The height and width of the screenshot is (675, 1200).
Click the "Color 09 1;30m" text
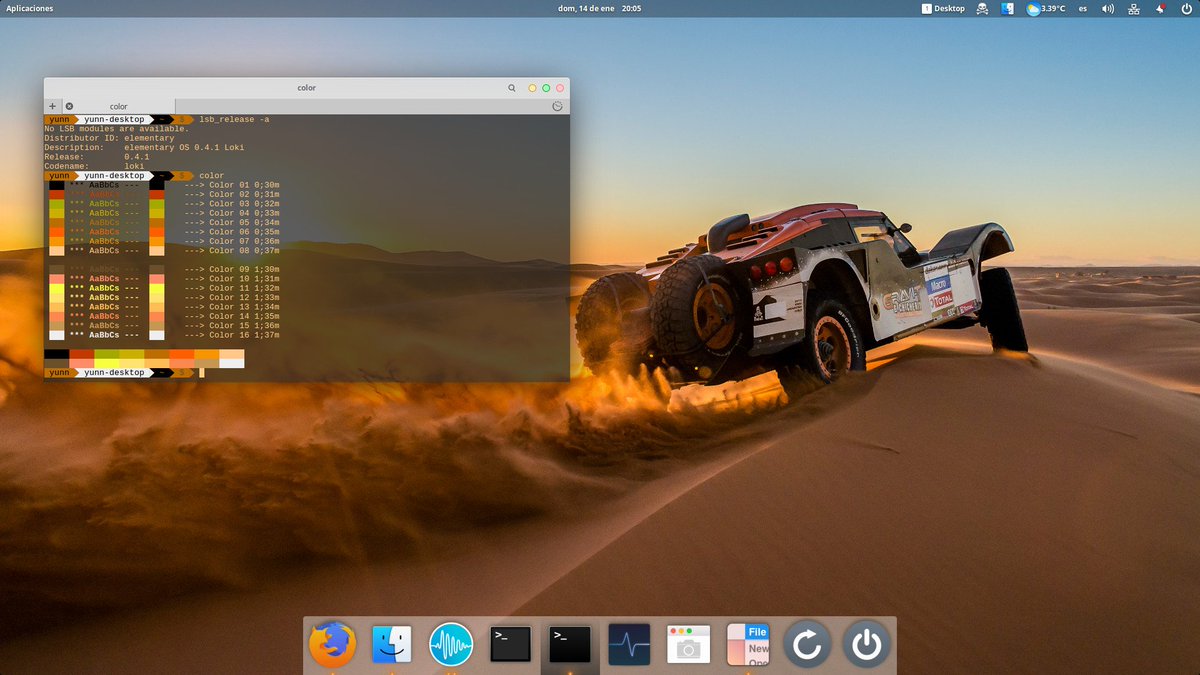click(244, 269)
